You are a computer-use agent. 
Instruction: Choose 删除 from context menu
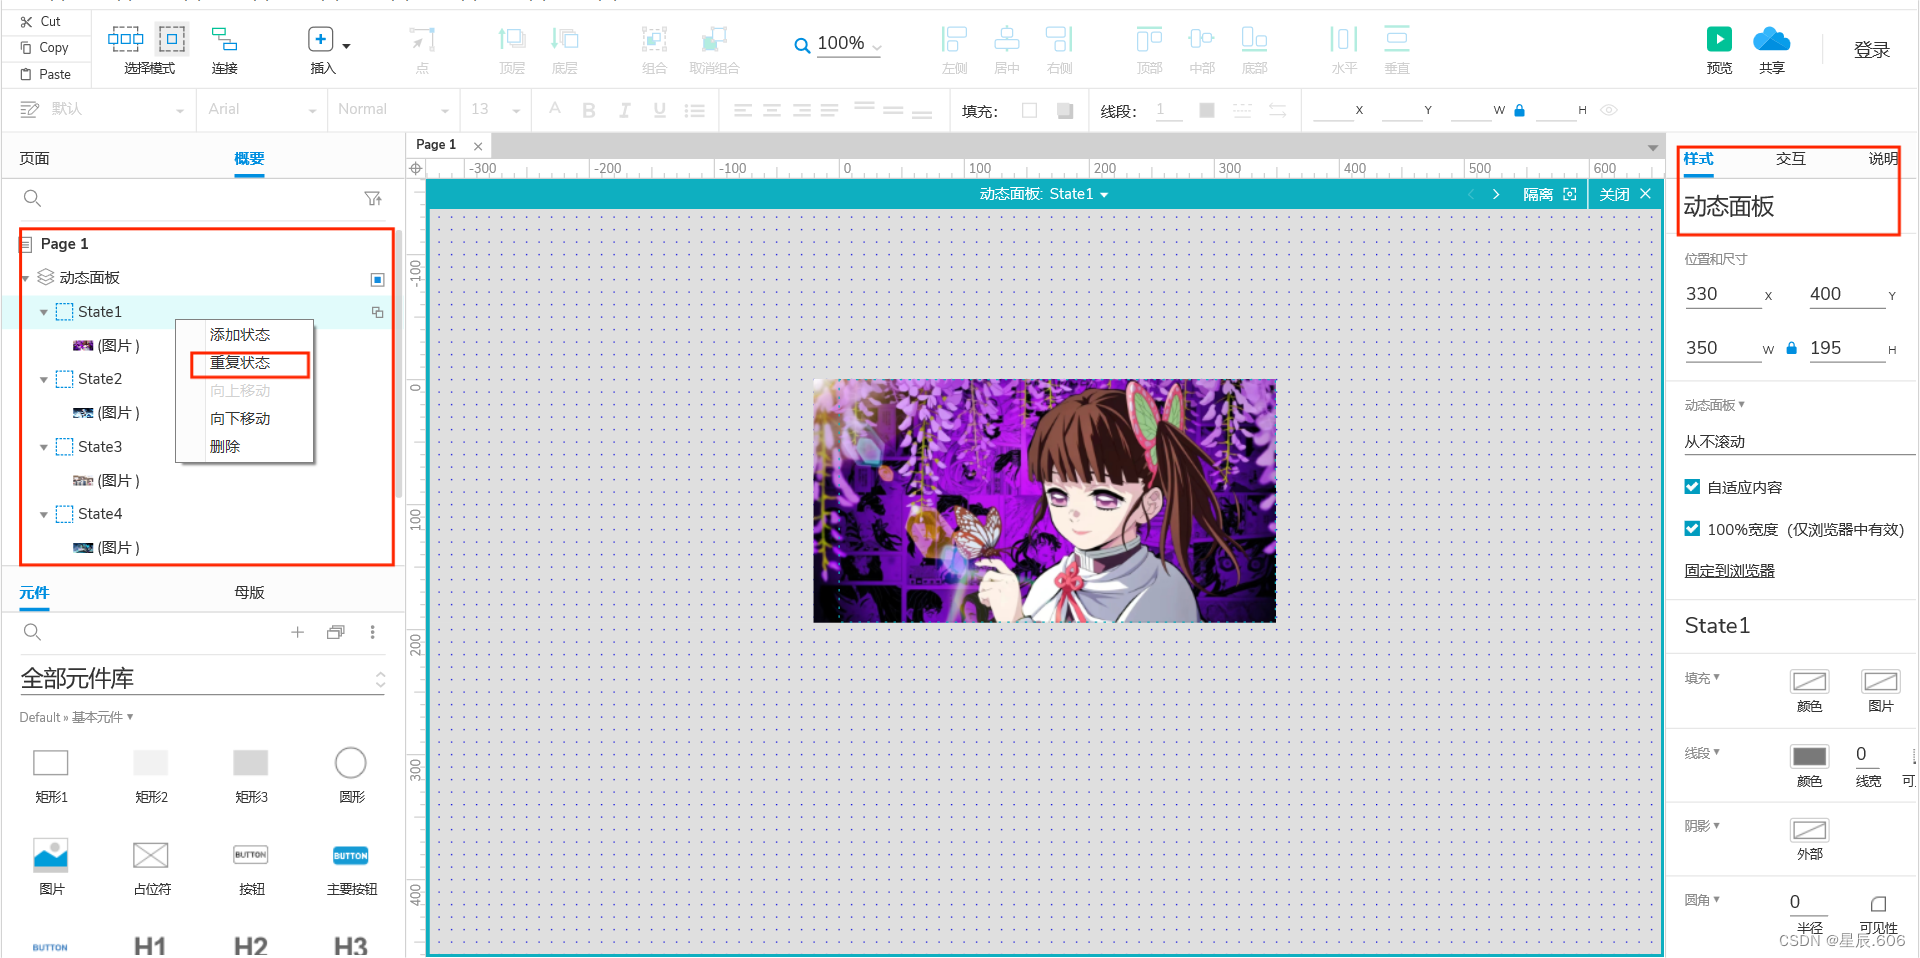225,447
